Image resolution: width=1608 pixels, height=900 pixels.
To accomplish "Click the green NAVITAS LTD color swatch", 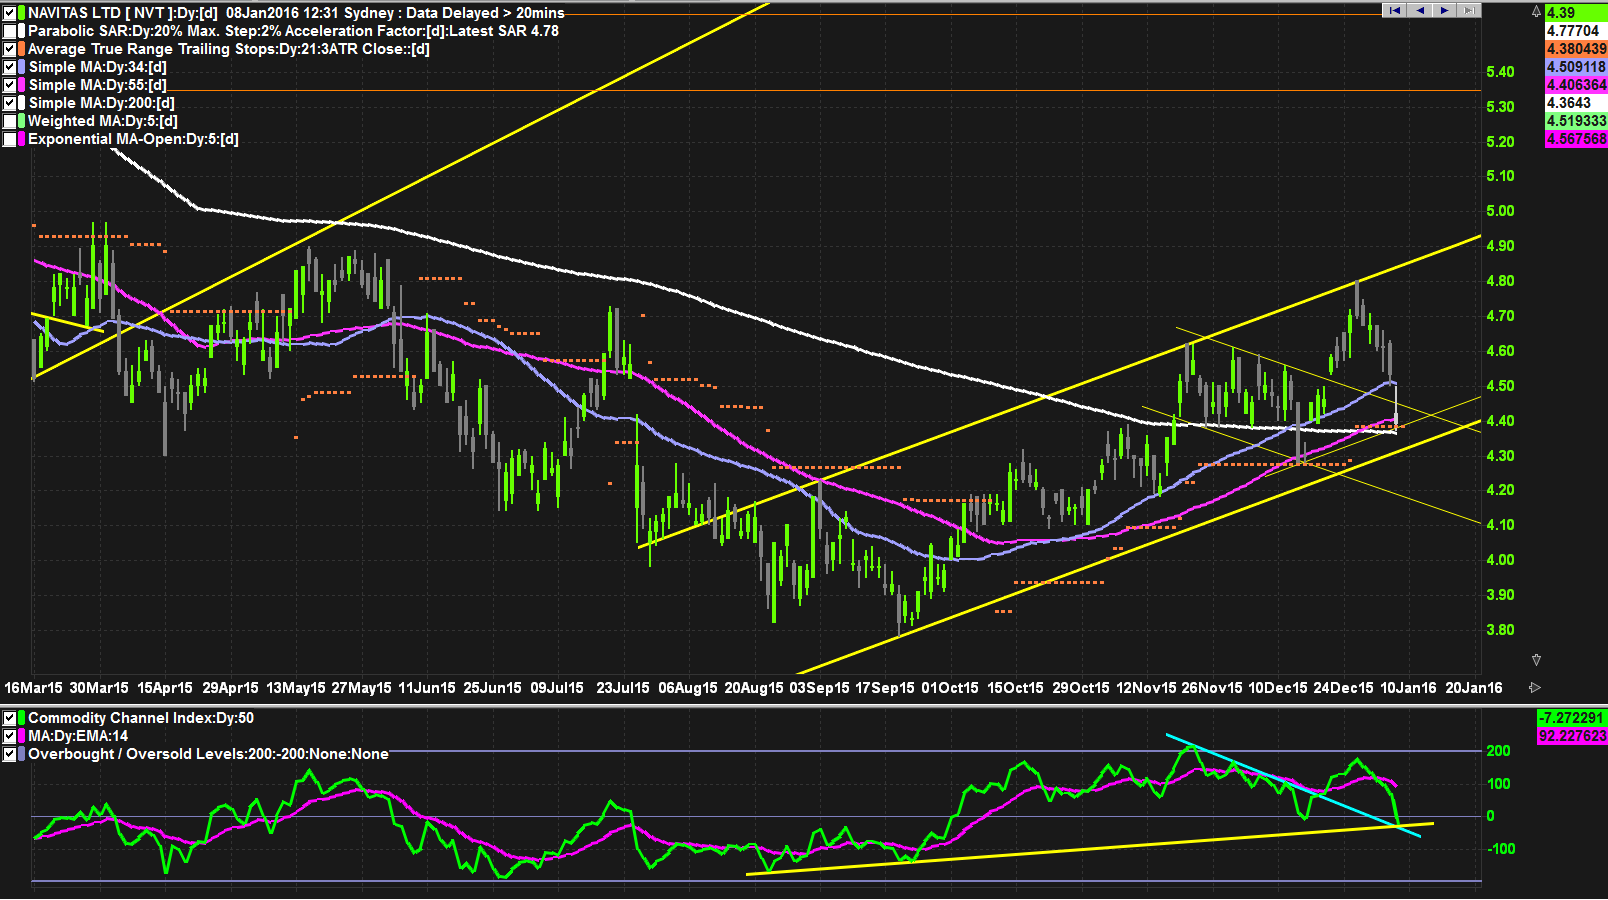I will click(x=21, y=13).
